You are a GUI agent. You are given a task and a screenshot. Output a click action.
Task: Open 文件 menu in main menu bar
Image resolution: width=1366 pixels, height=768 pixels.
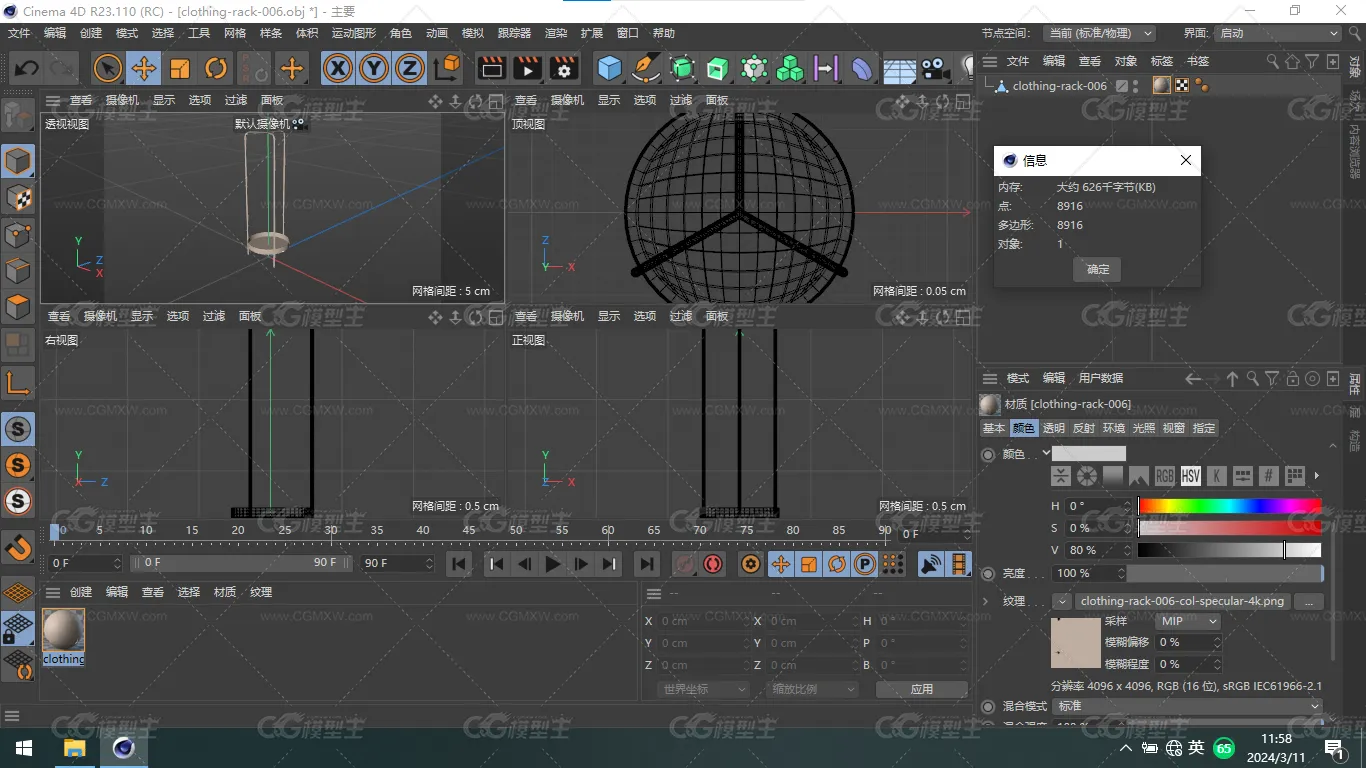coord(19,33)
